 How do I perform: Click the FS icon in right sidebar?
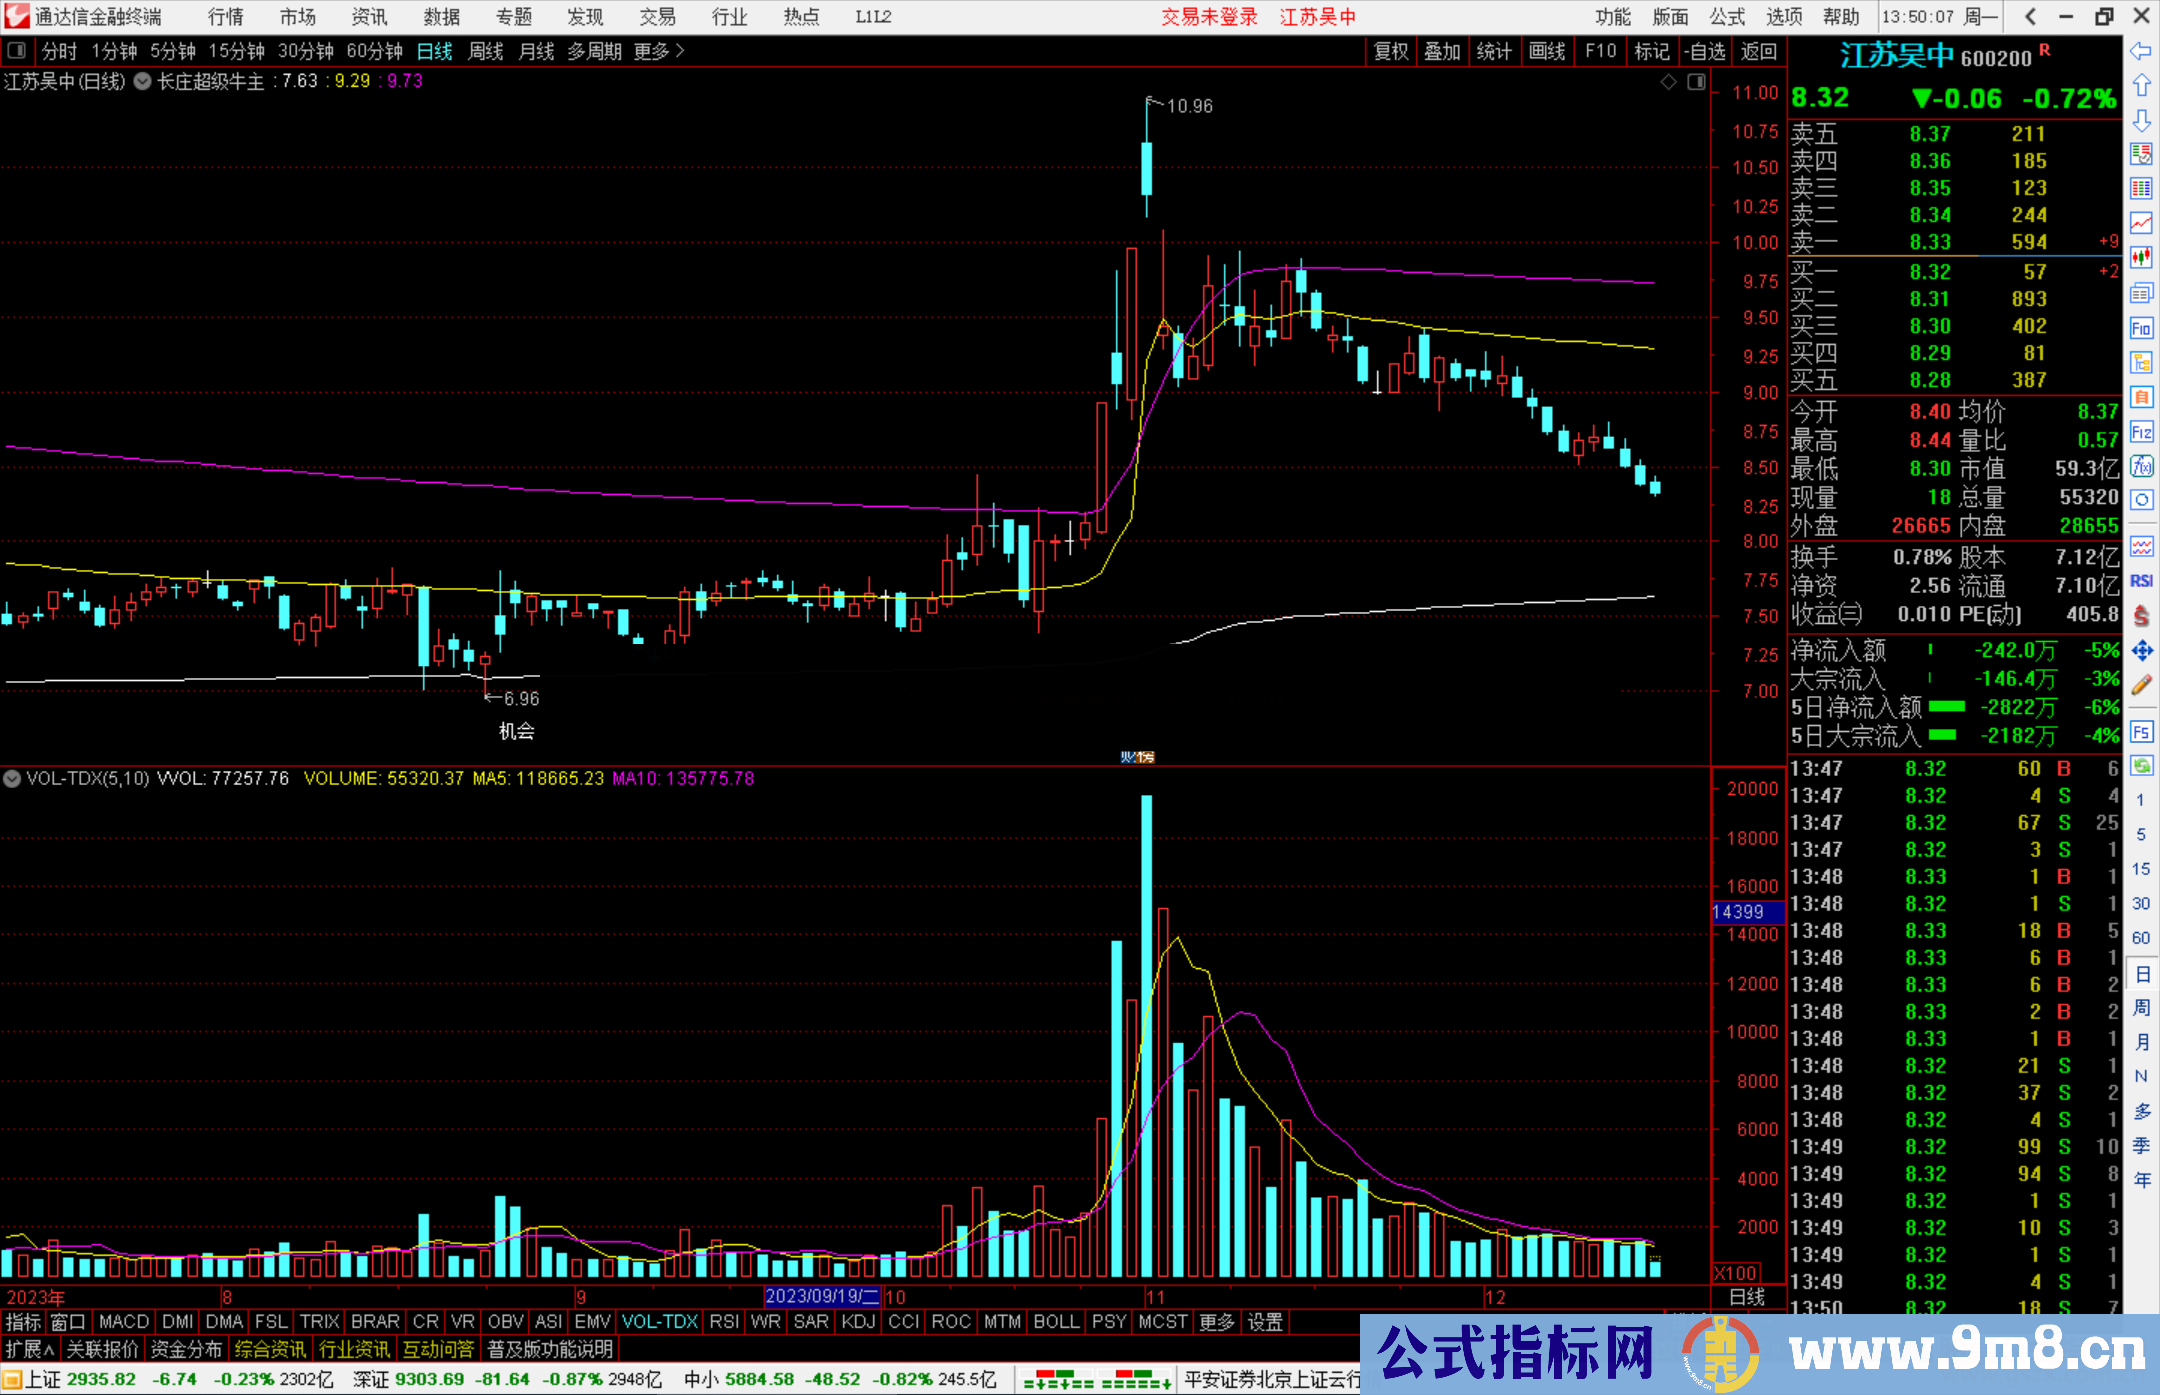[2141, 732]
